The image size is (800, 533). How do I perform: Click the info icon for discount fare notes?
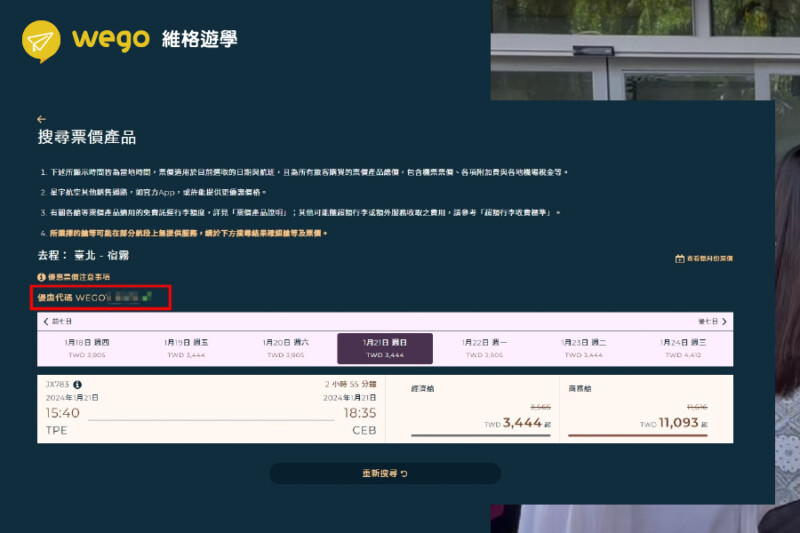tap(41, 277)
